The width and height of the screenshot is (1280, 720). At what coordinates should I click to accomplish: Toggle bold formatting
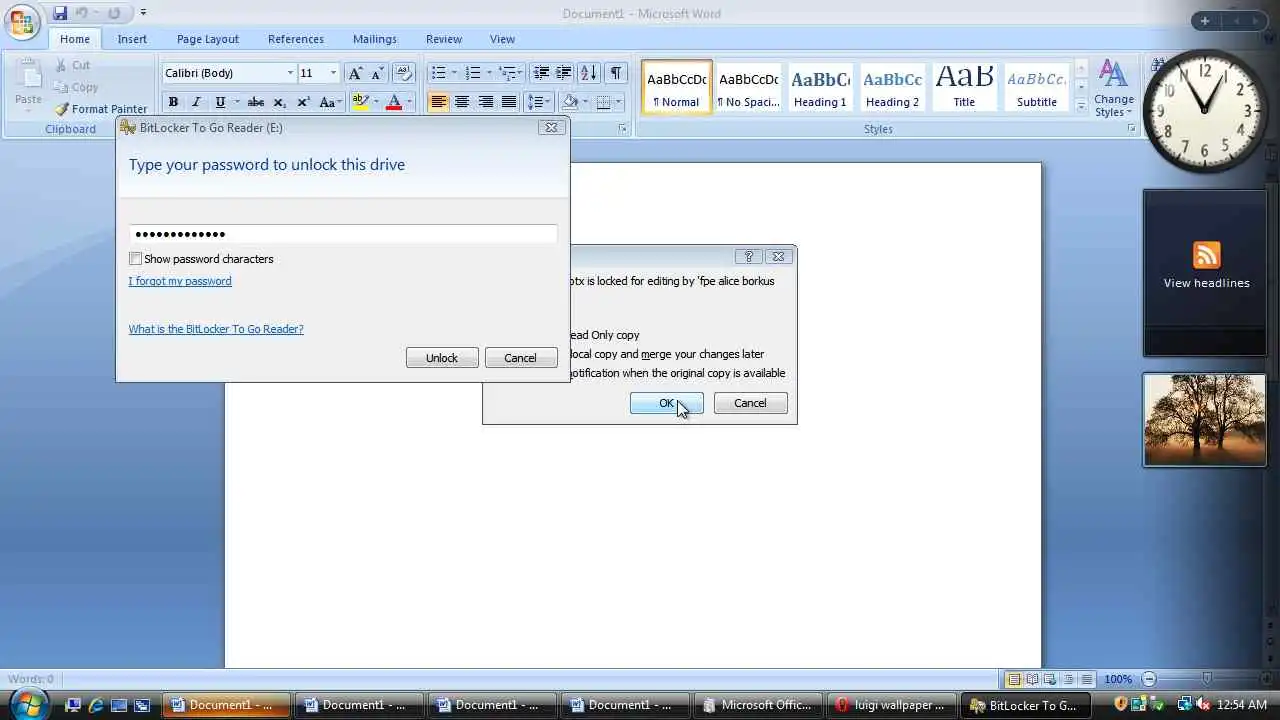pos(173,102)
